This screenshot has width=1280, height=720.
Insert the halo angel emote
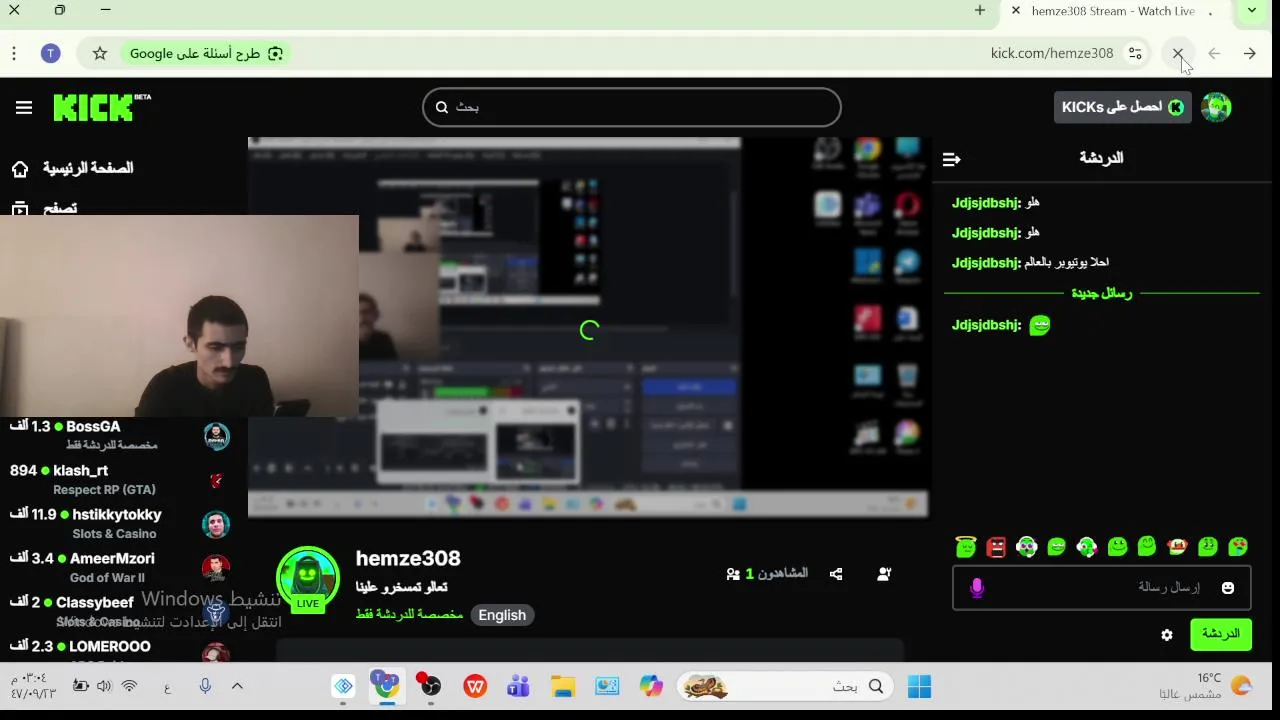pyautogui.click(x=966, y=546)
